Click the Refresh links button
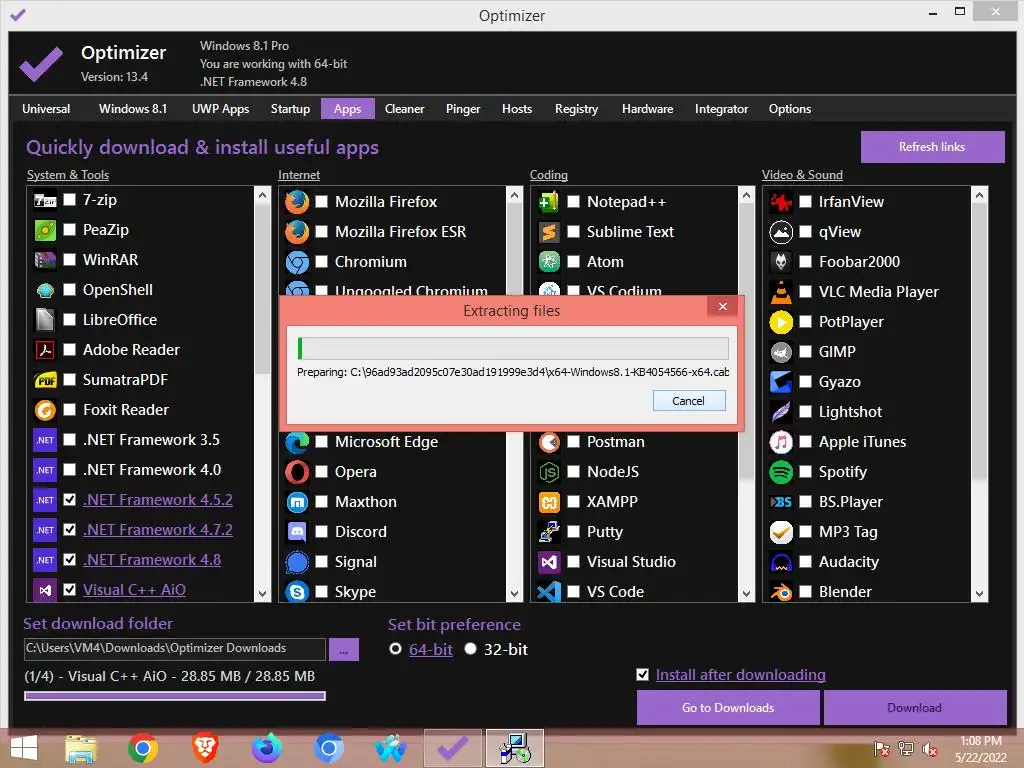 click(932, 147)
